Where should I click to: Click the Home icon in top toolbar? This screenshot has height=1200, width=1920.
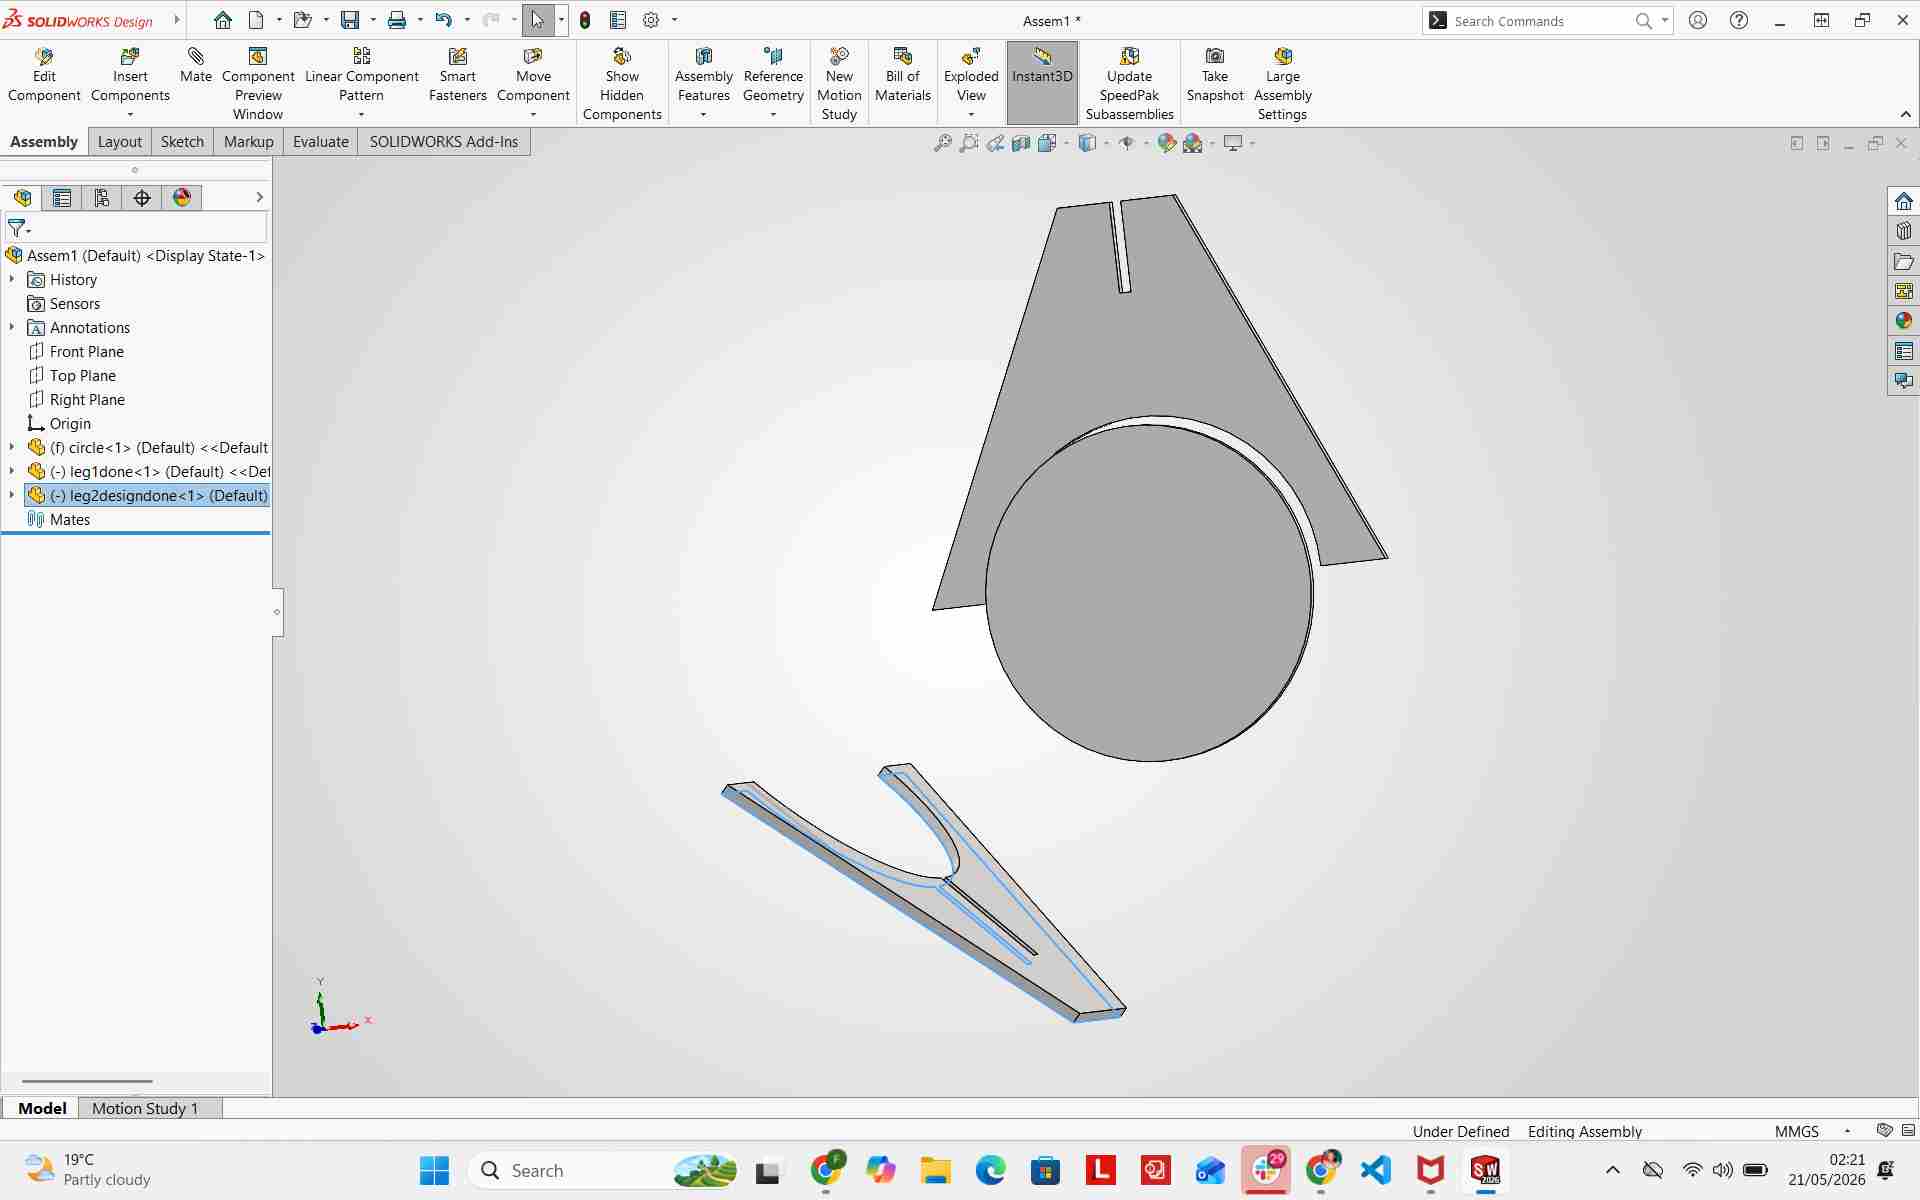click(223, 20)
